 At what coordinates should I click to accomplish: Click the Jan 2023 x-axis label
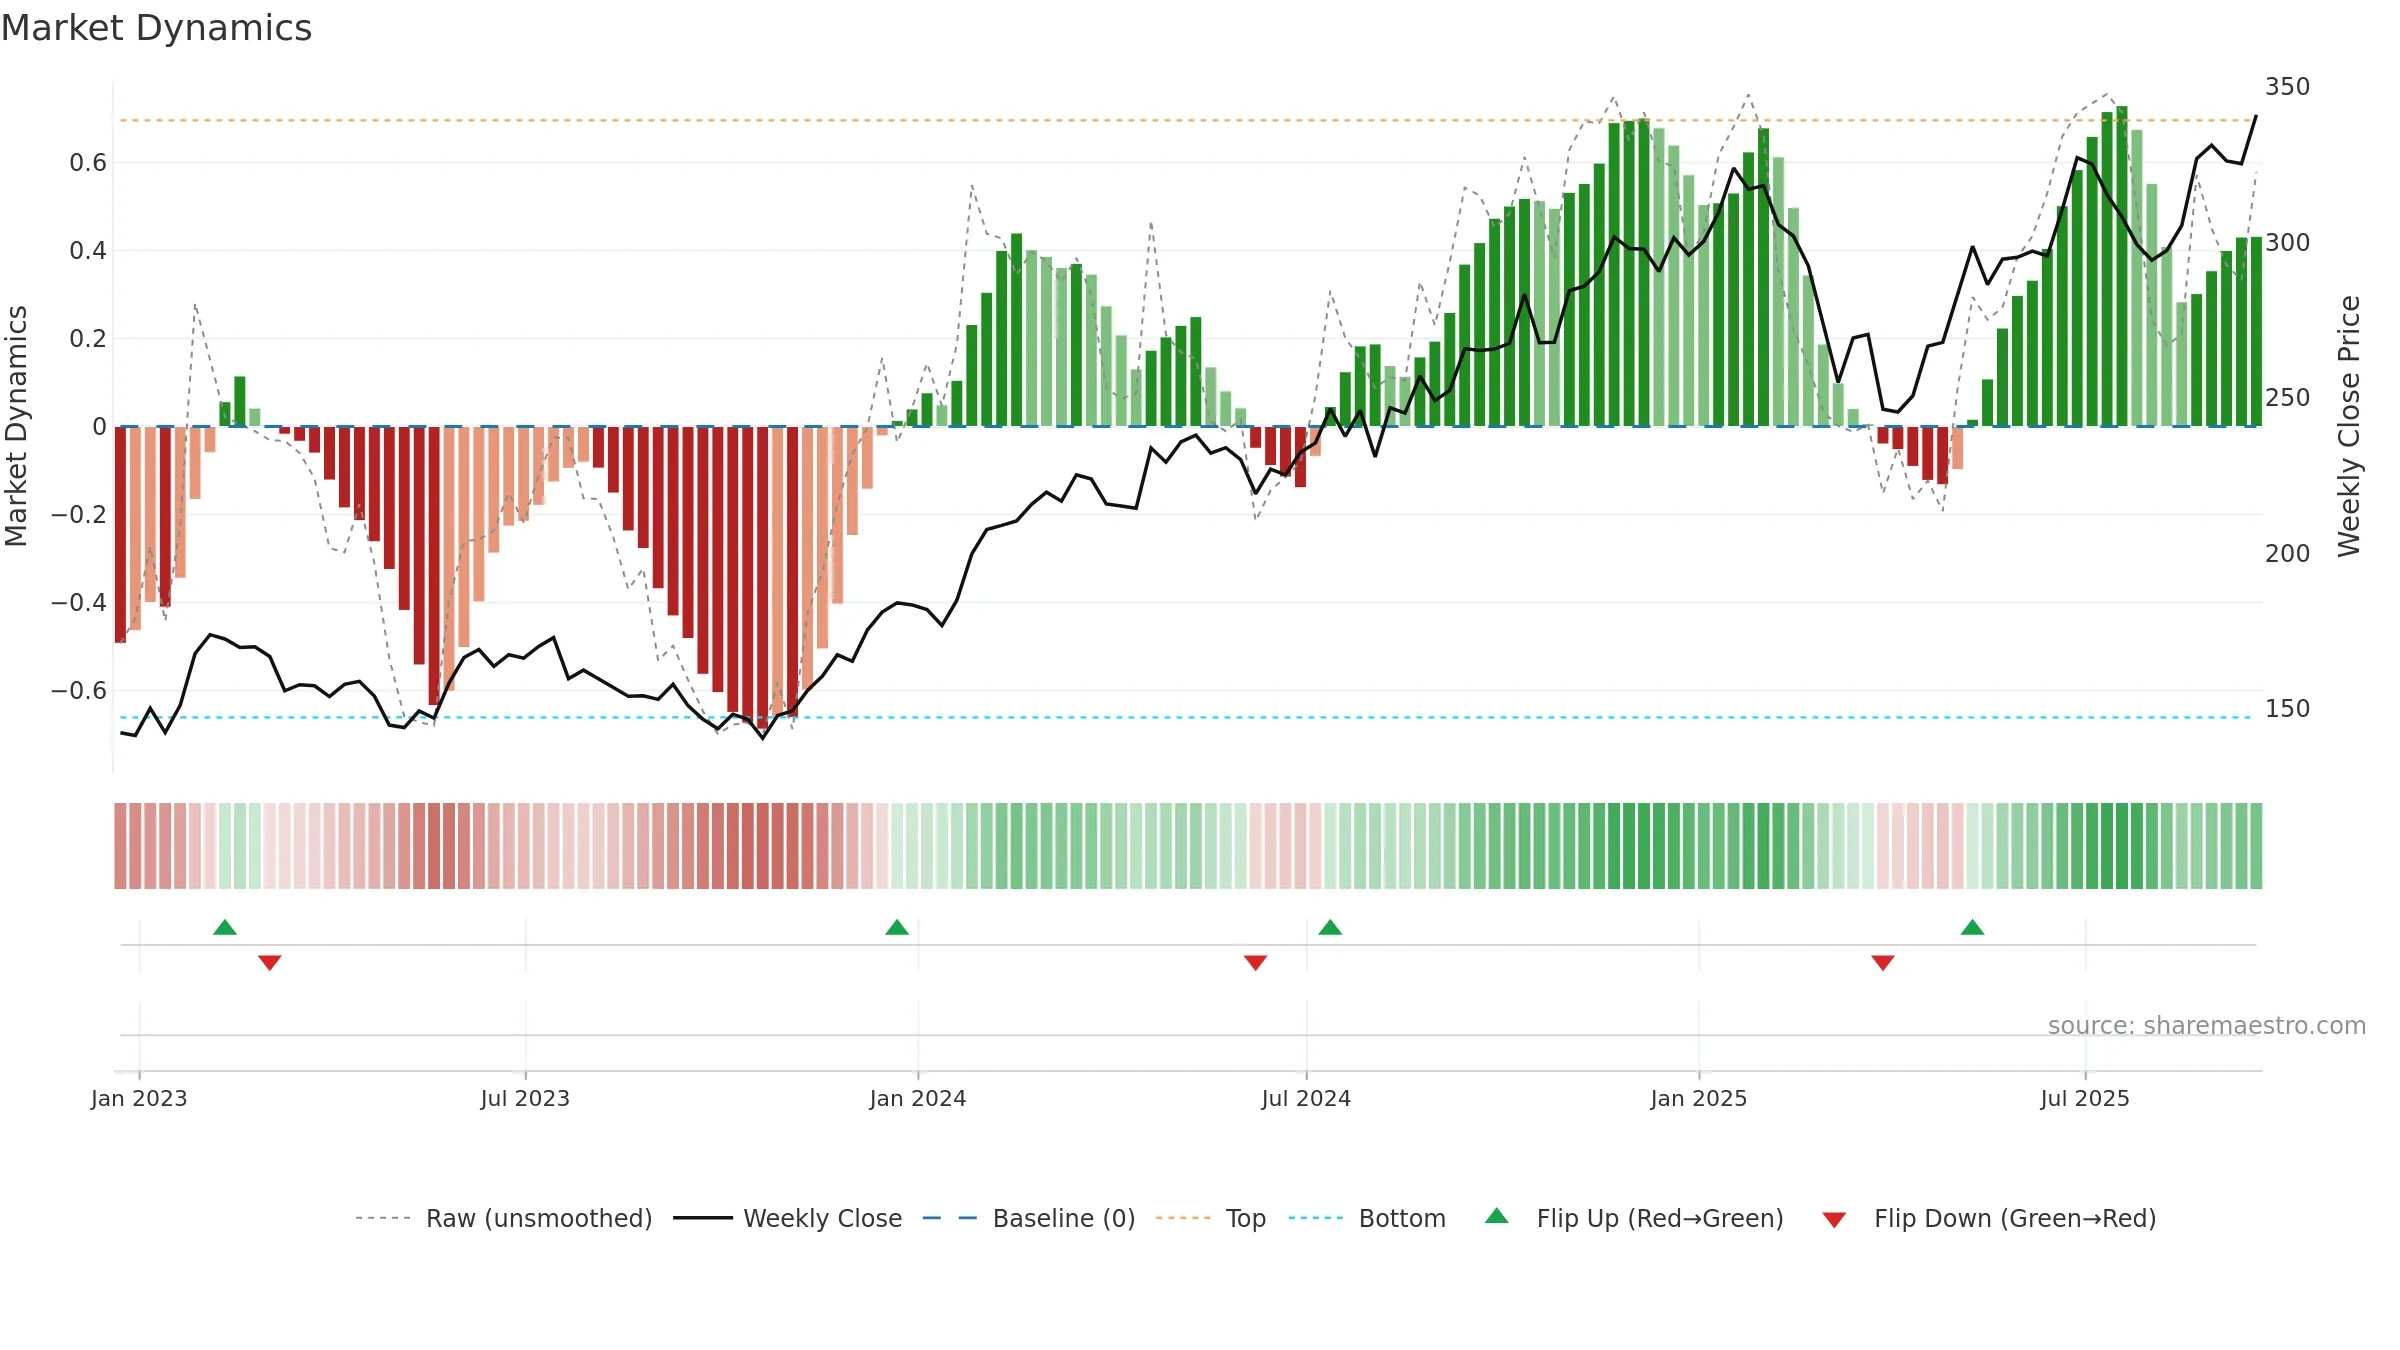tap(139, 1098)
